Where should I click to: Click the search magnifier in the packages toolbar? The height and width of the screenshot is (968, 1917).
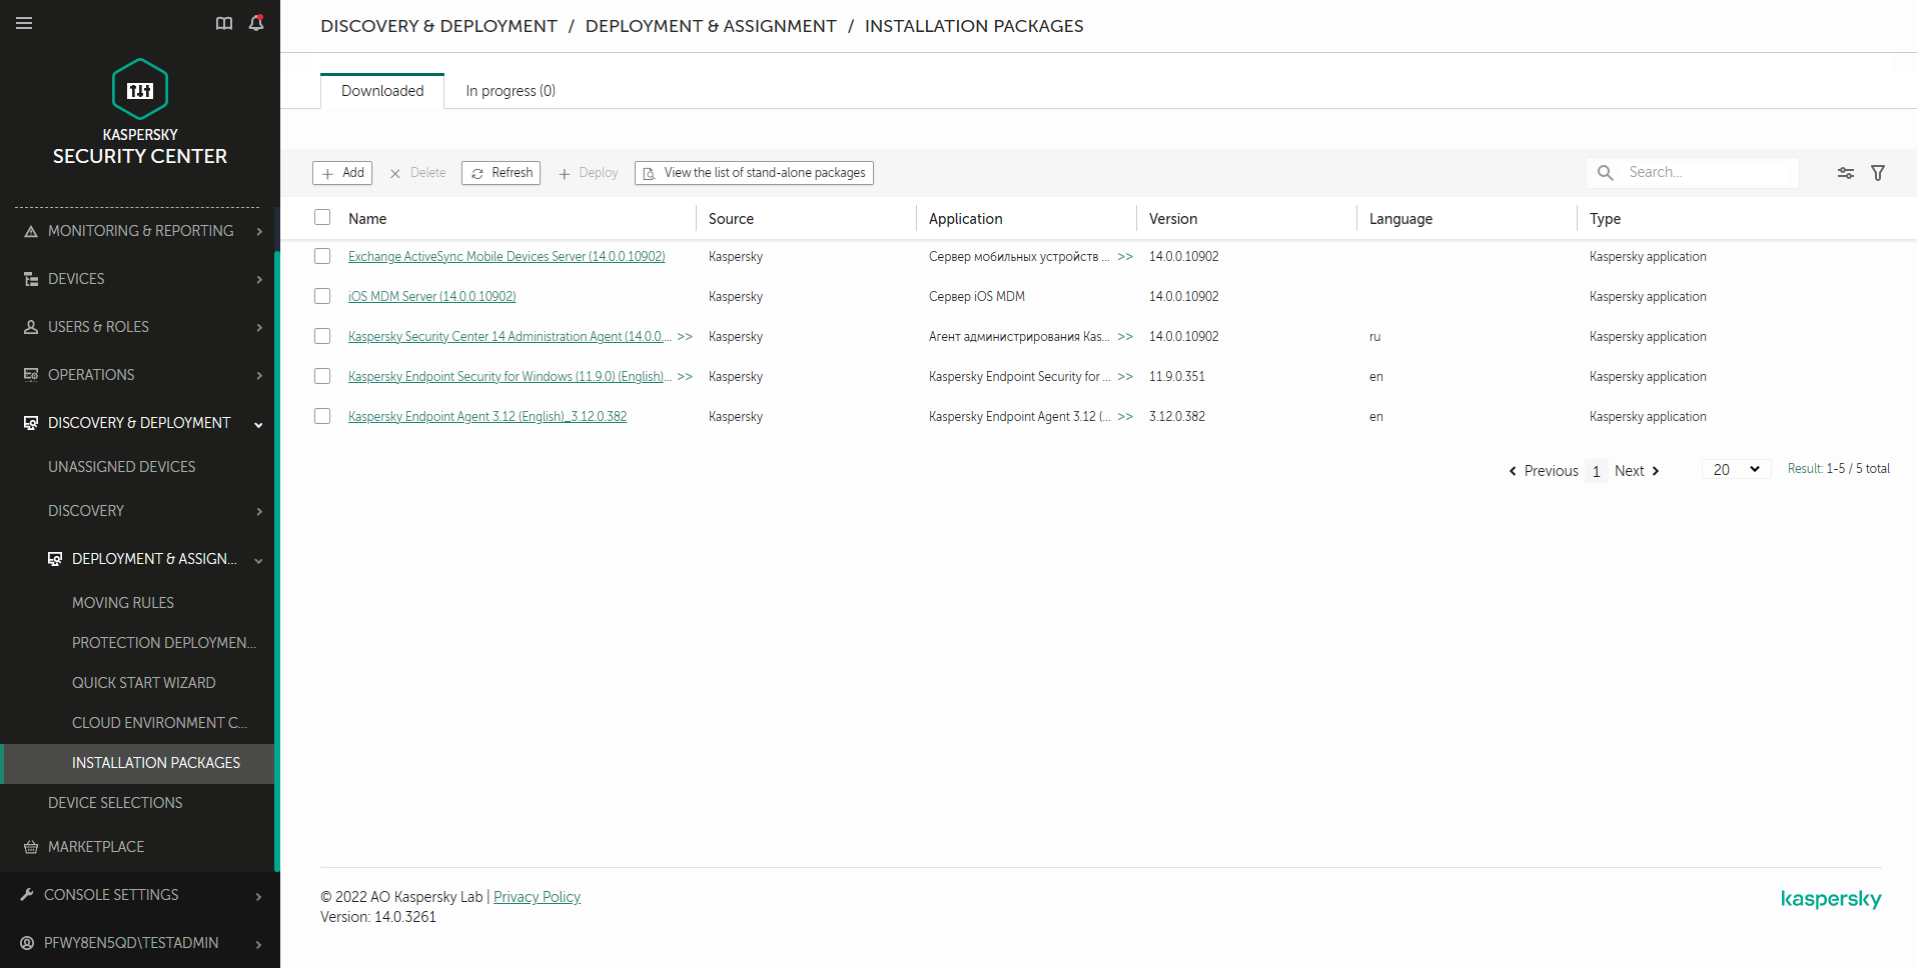tap(1604, 172)
